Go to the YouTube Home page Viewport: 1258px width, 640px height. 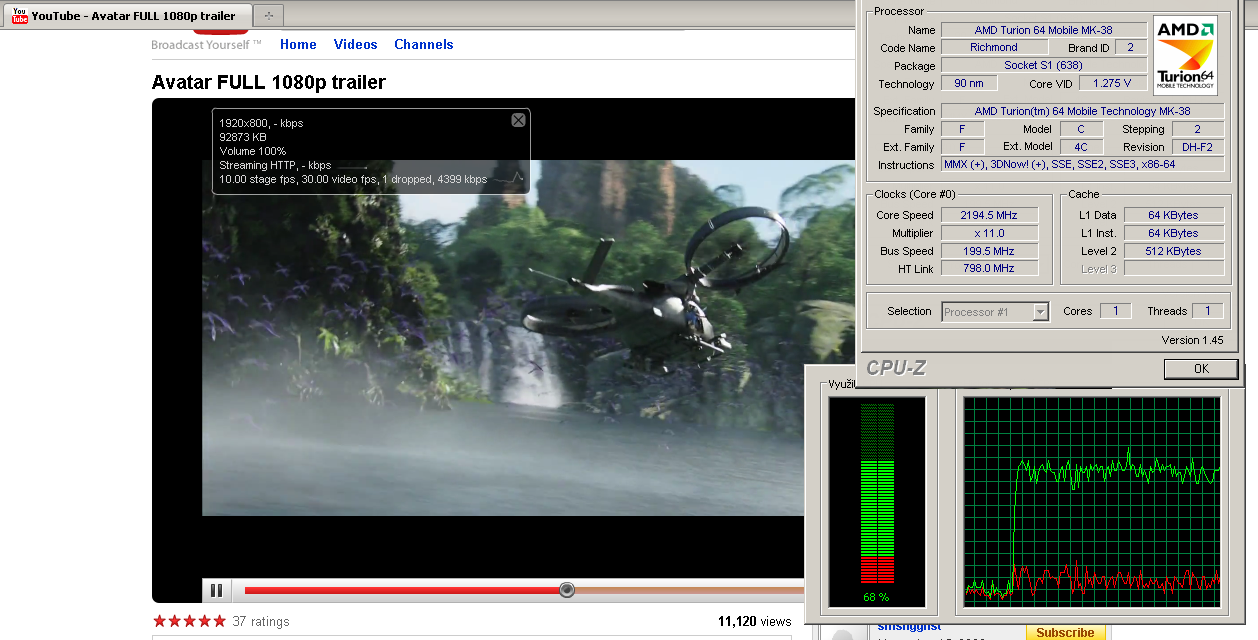click(298, 44)
